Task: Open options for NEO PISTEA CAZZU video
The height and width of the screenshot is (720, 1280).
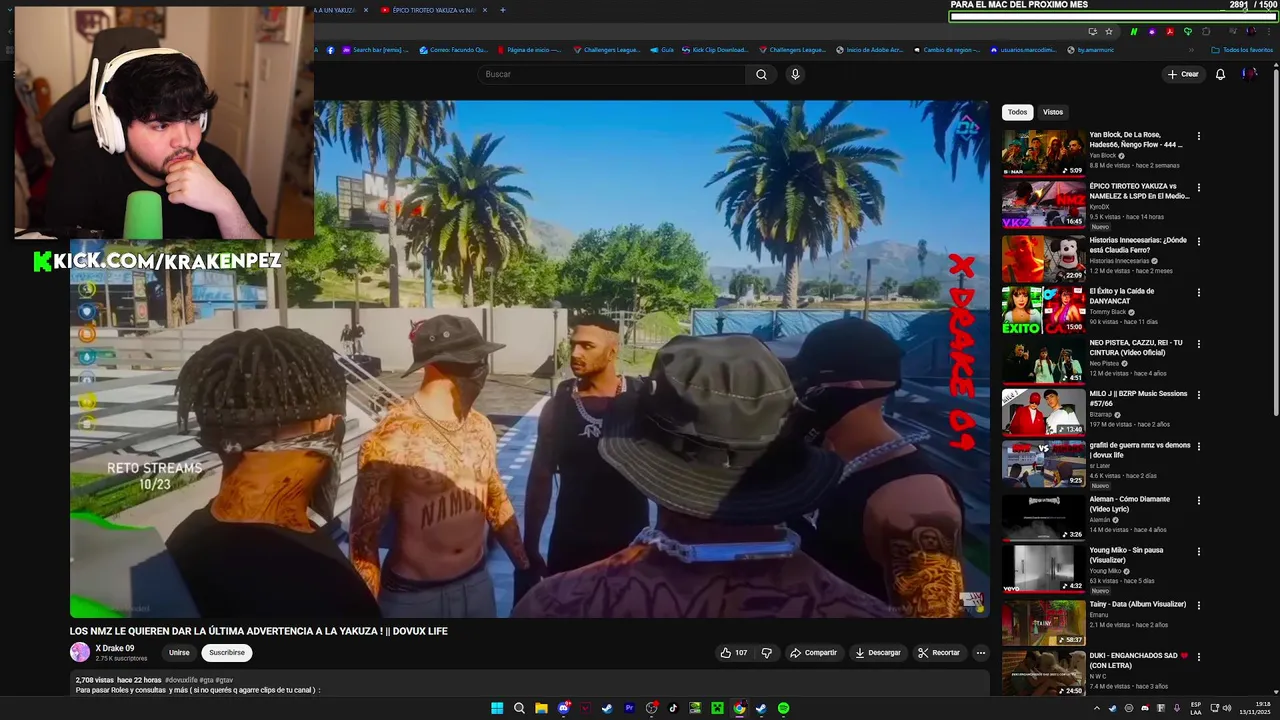Action: click(x=1199, y=344)
